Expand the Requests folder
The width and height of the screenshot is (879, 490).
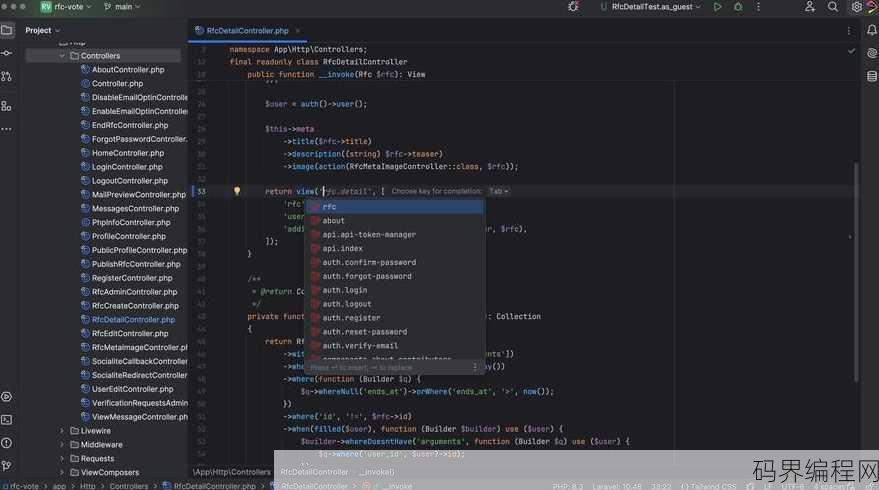(62, 459)
